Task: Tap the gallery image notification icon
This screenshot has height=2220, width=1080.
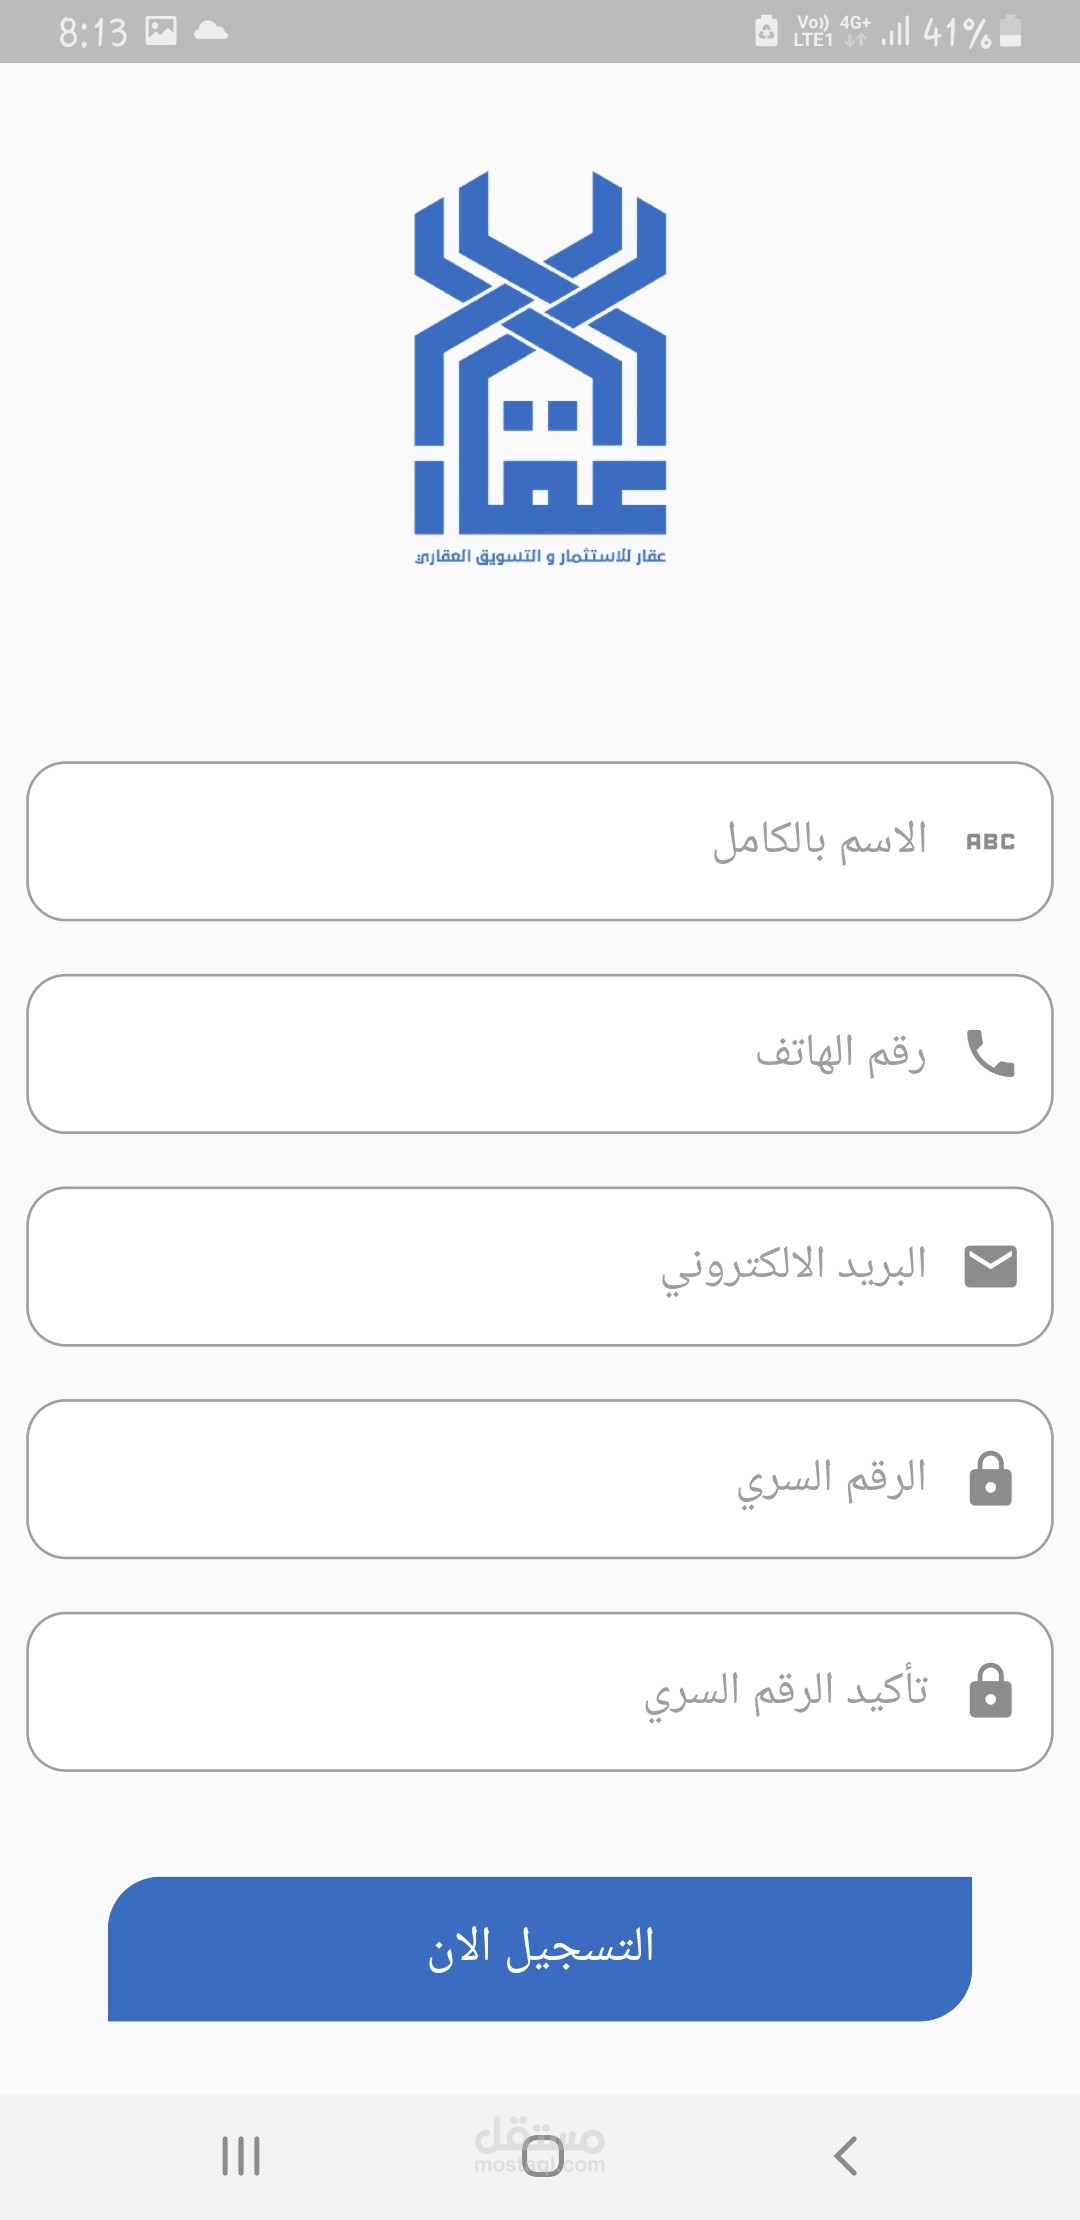Action: coord(161,31)
